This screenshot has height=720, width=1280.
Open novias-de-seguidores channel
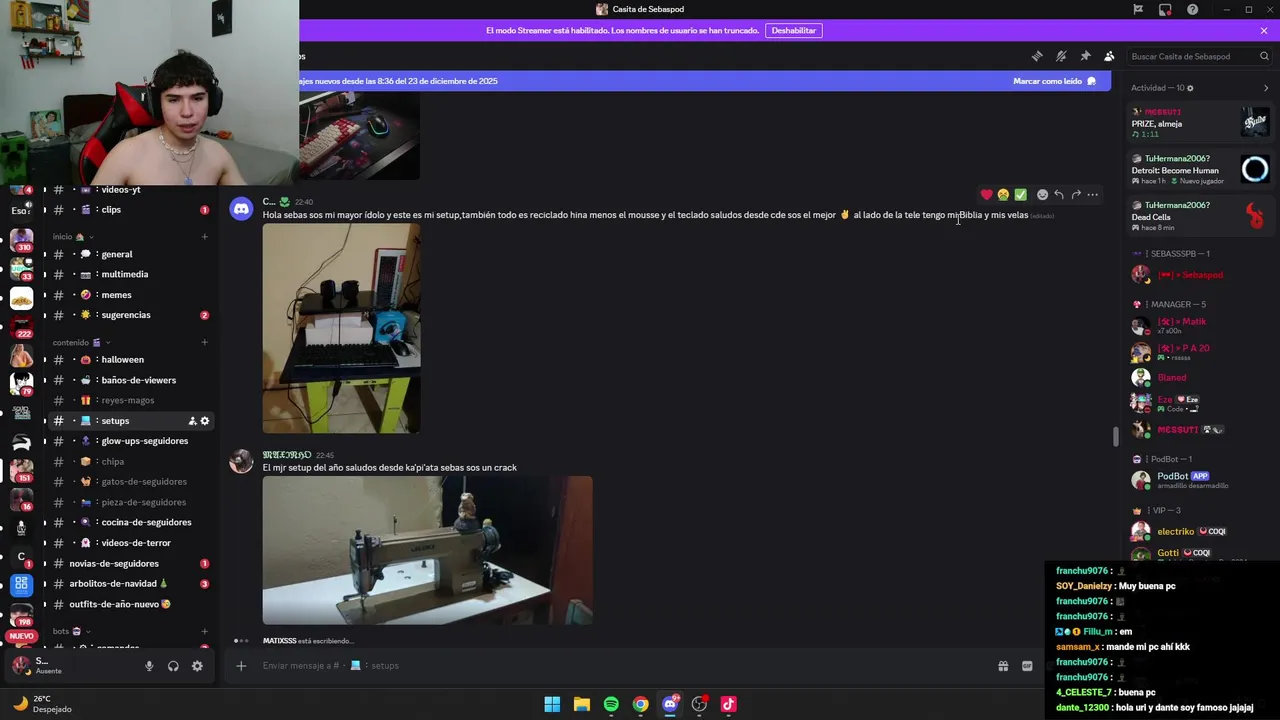point(131,563)
